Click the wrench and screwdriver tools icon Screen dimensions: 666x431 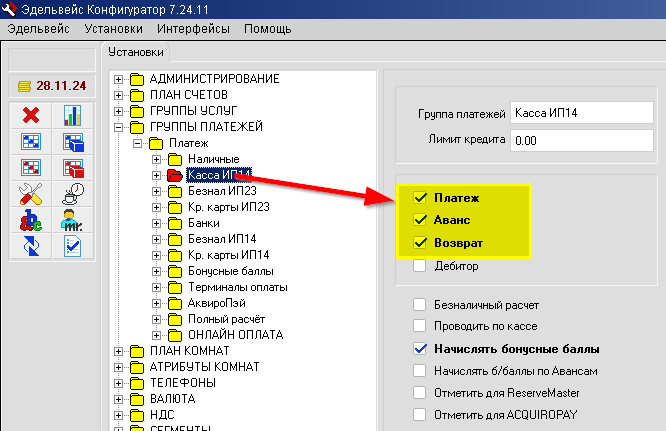30,193
